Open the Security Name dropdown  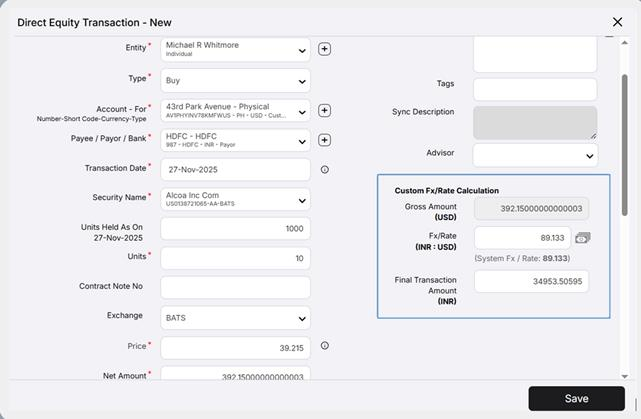235,200
